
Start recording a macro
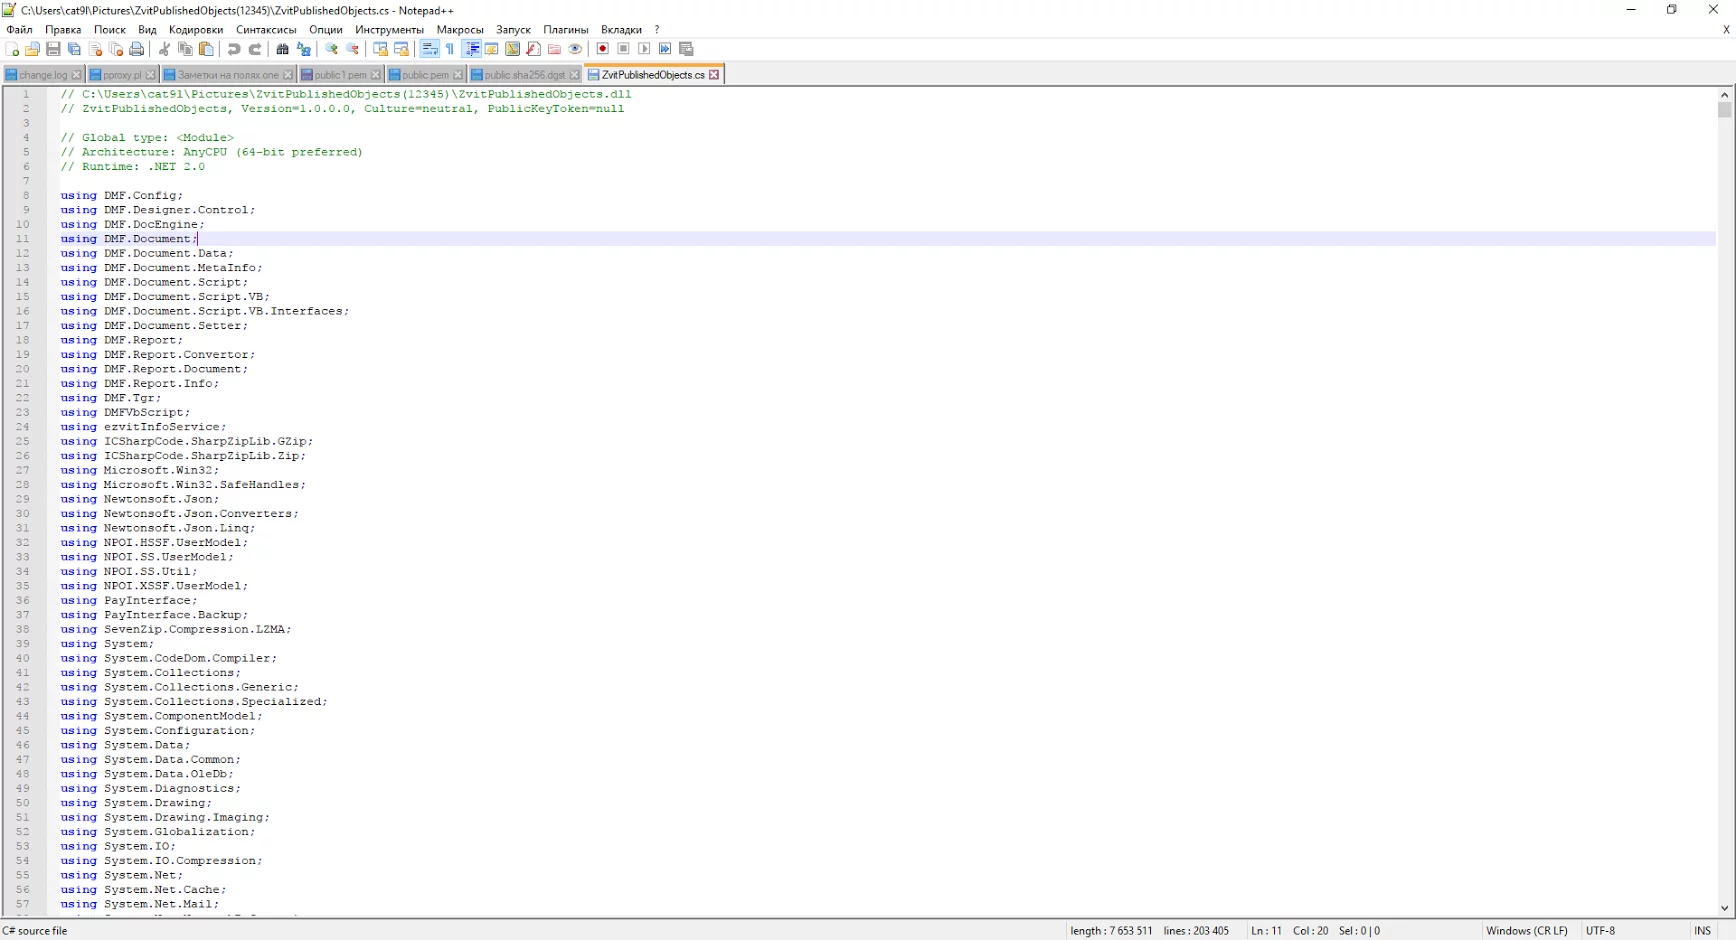(x=602, y=49)
